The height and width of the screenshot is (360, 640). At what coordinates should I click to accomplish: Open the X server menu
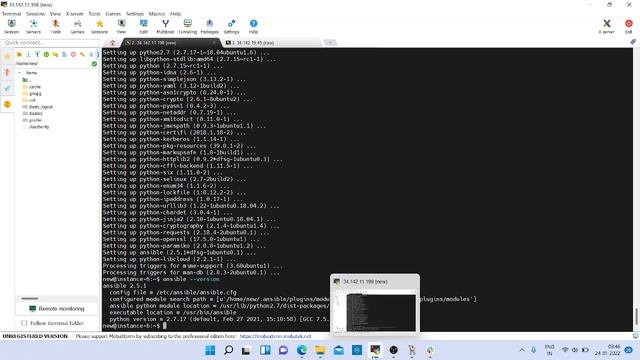click(74, 13)
